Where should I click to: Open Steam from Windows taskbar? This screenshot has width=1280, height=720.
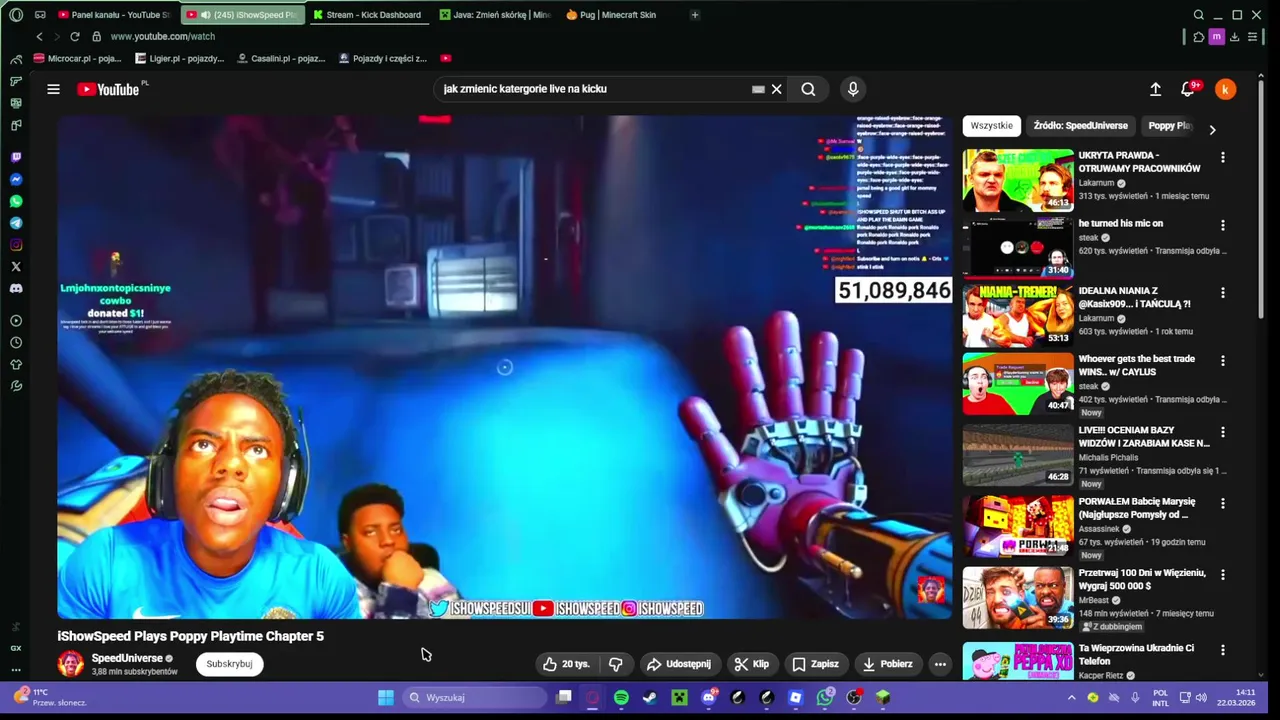(650, 697)
